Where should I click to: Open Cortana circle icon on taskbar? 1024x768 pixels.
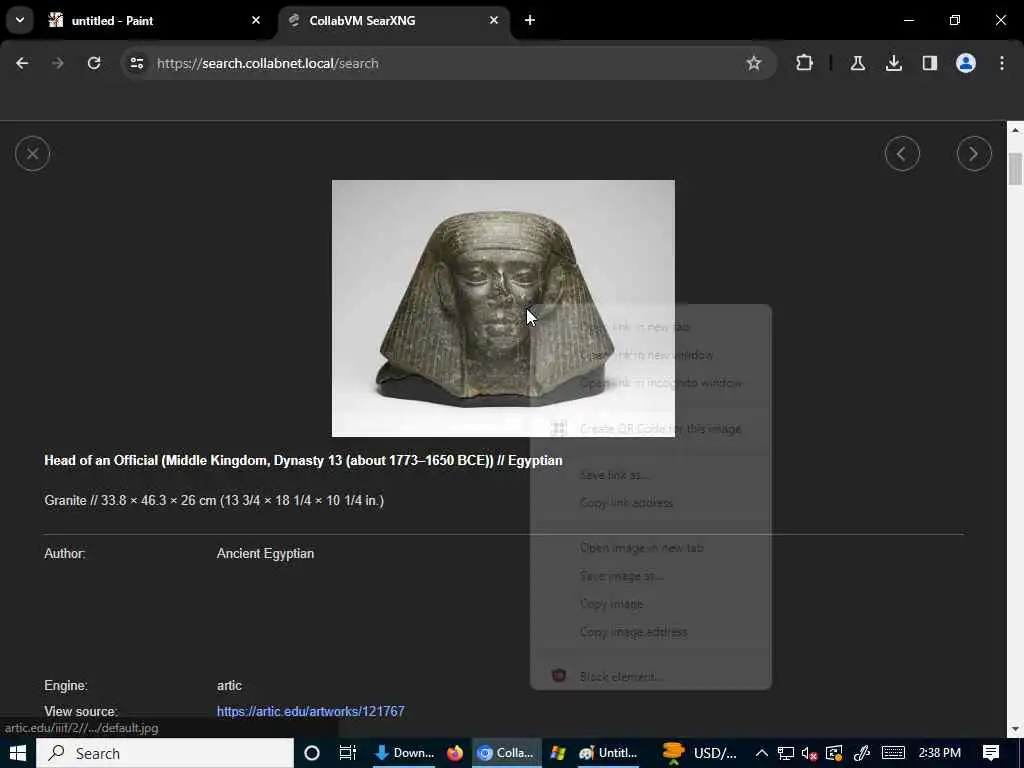click(312, 753)
